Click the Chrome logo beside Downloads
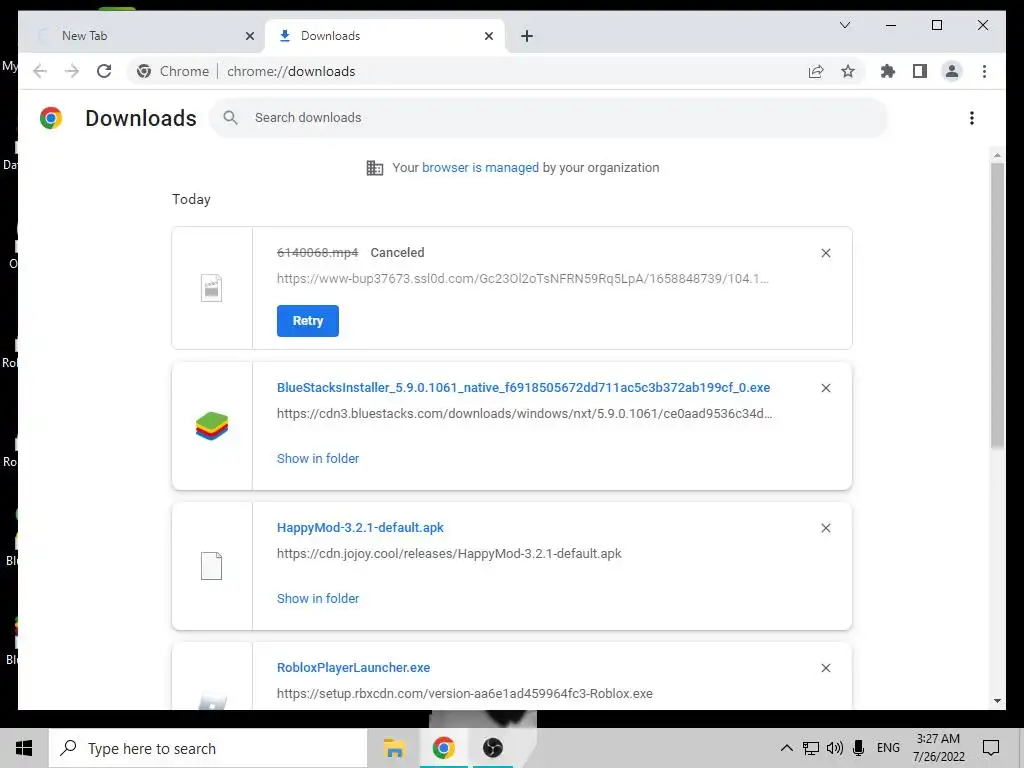 [51, 118]
